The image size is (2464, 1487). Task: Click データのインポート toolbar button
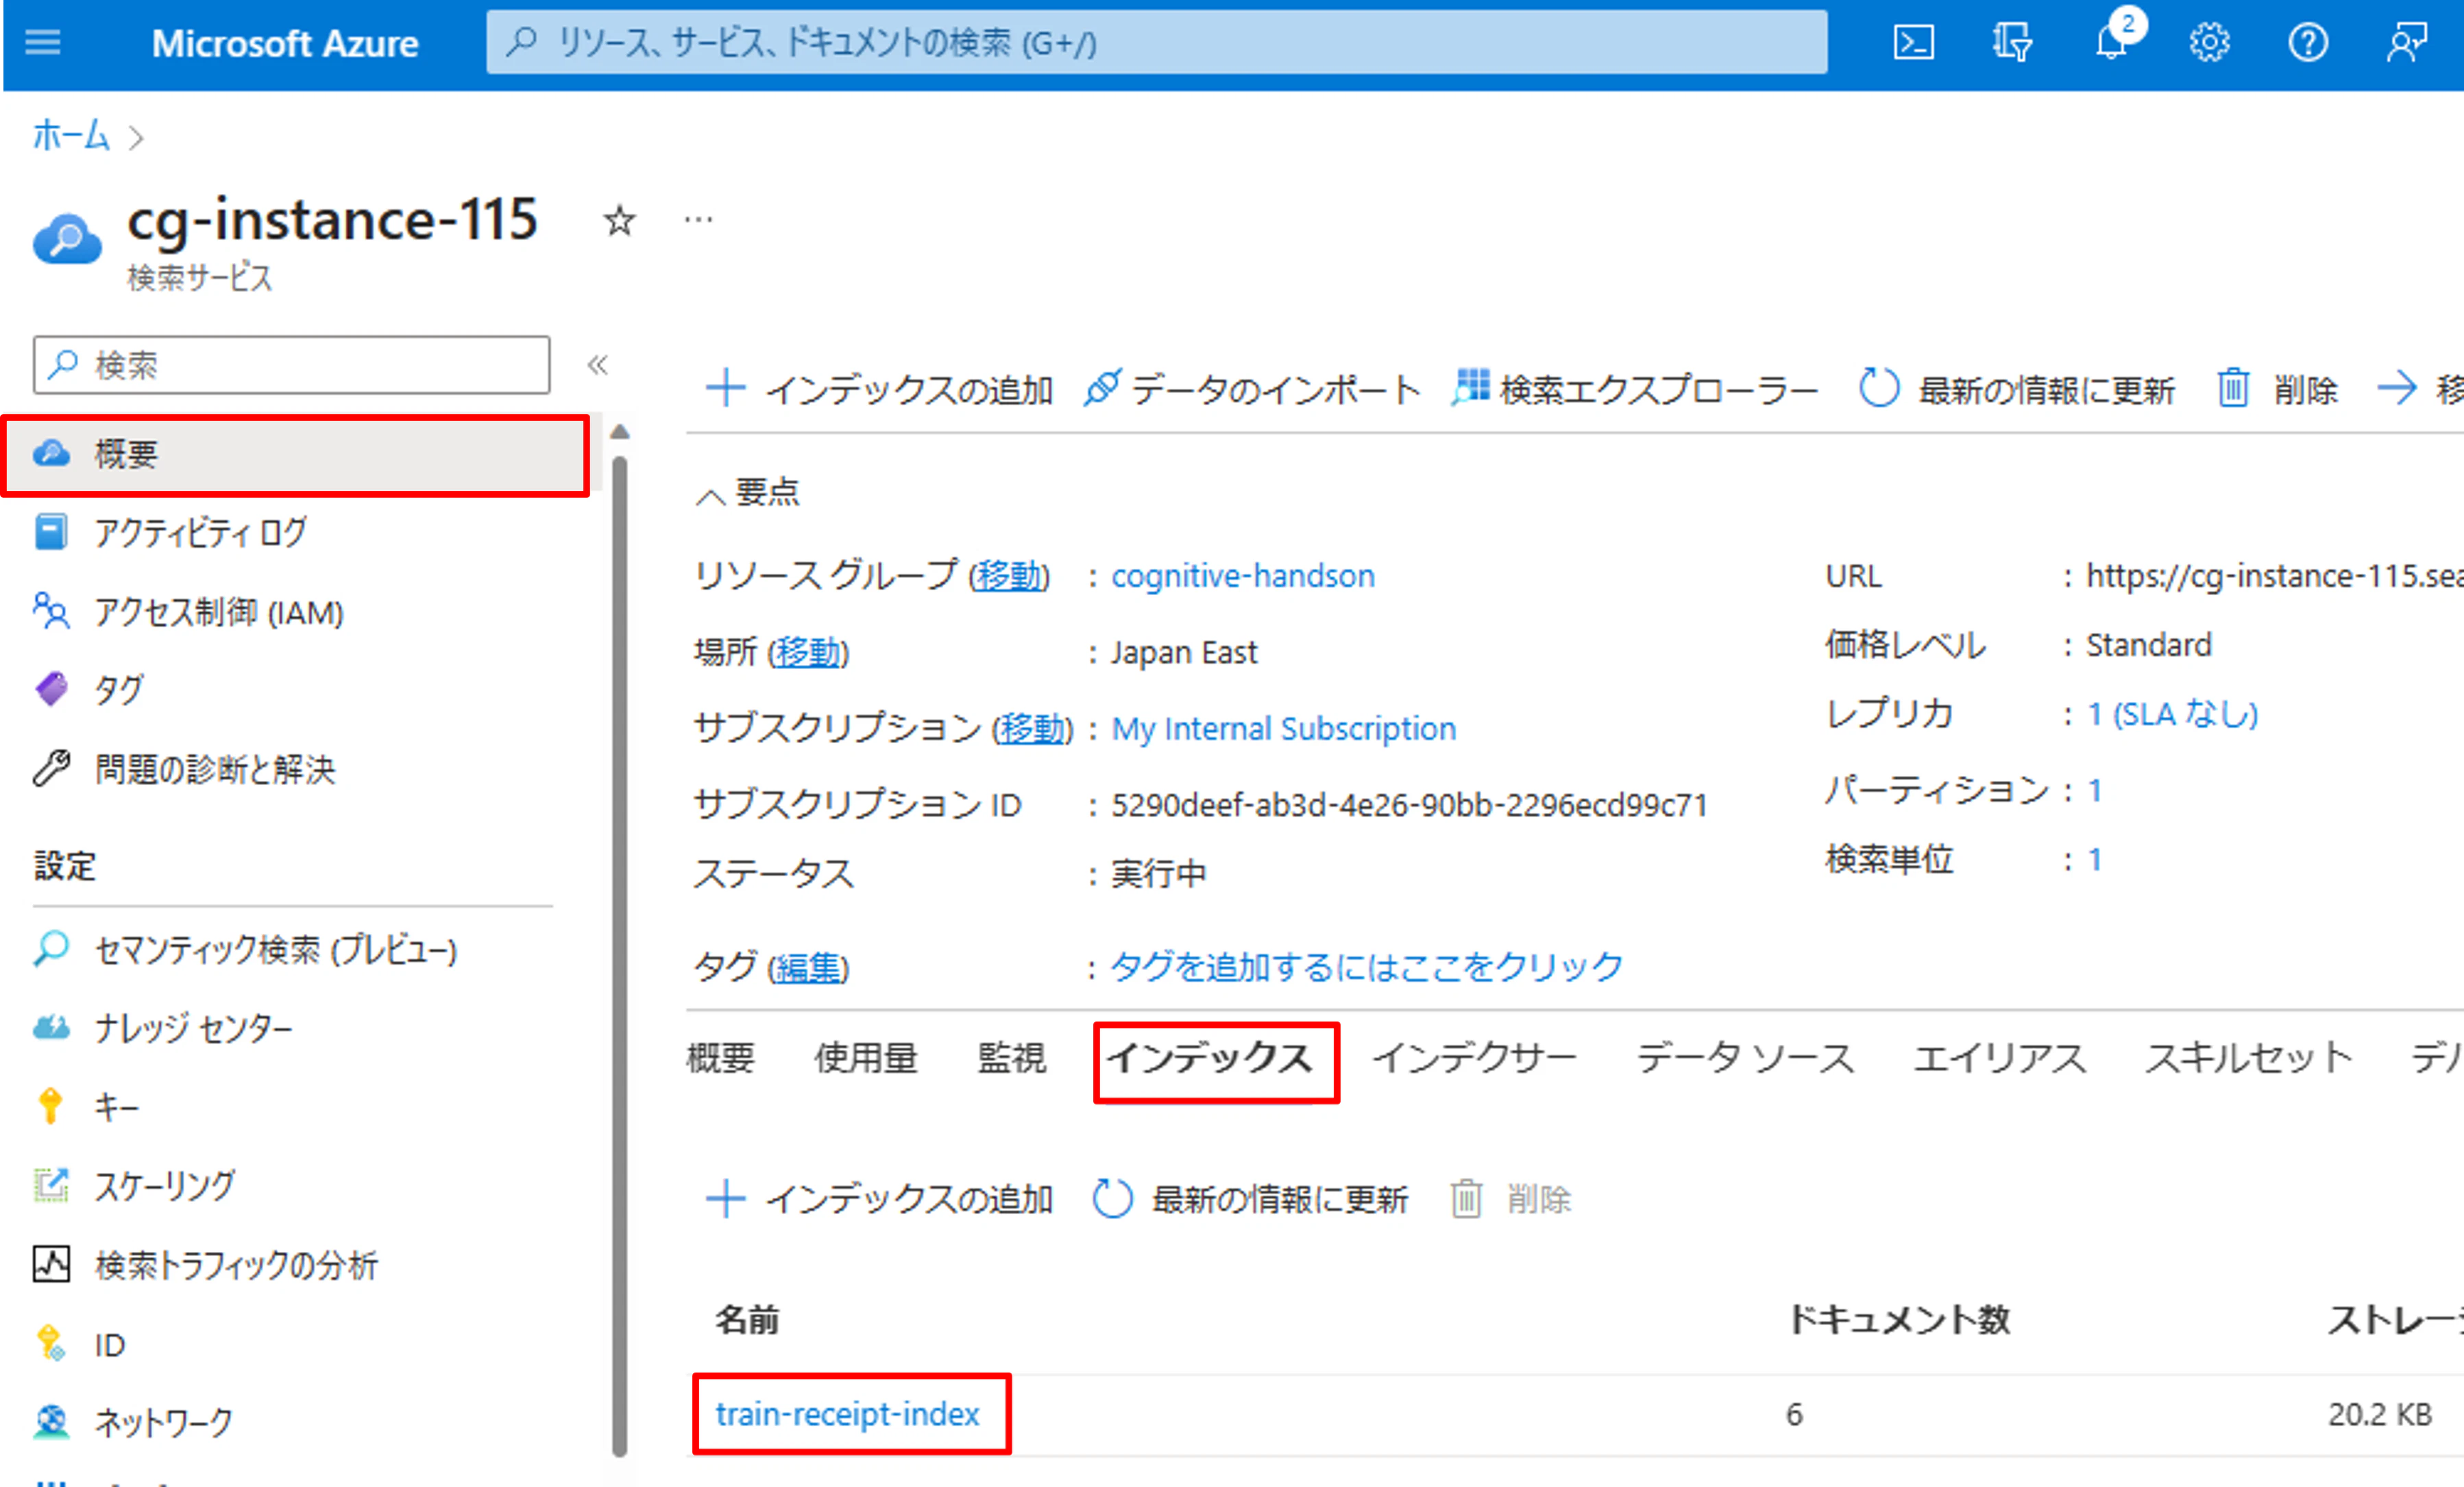point(1251,389)
